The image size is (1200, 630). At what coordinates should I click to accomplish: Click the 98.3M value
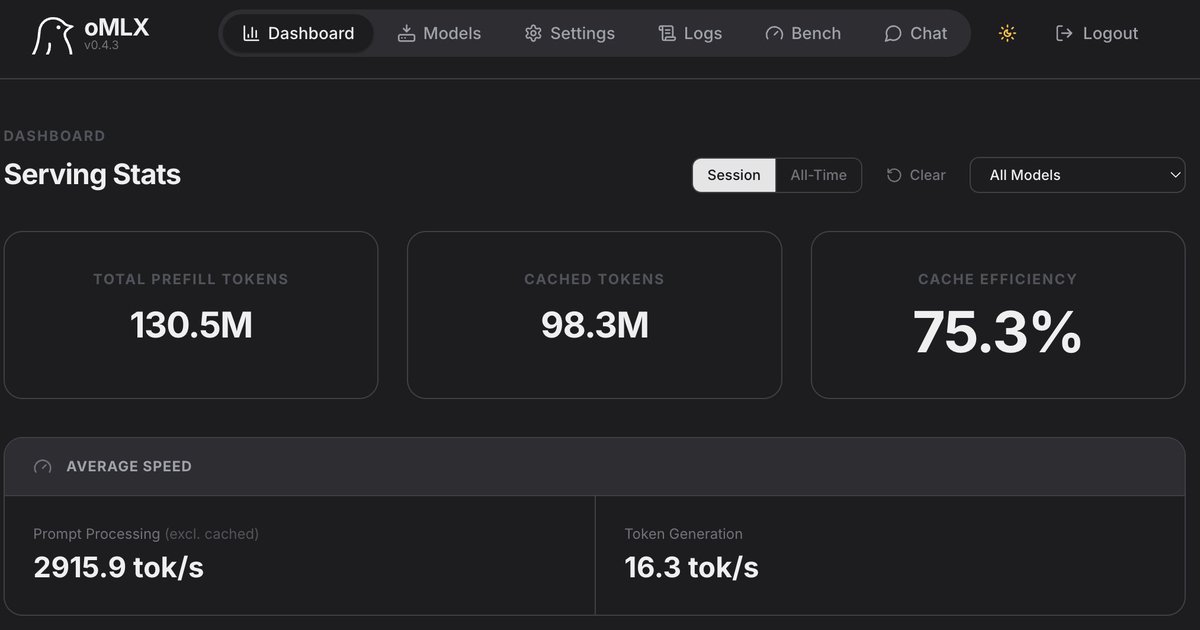pos(595,325)
